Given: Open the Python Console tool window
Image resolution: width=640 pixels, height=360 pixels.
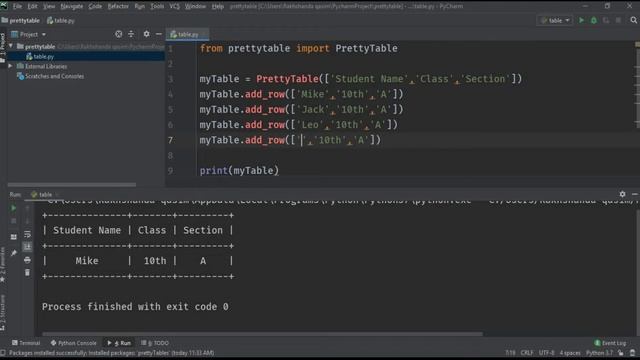Looking at the screenshot, I should [x=73, y=343].
